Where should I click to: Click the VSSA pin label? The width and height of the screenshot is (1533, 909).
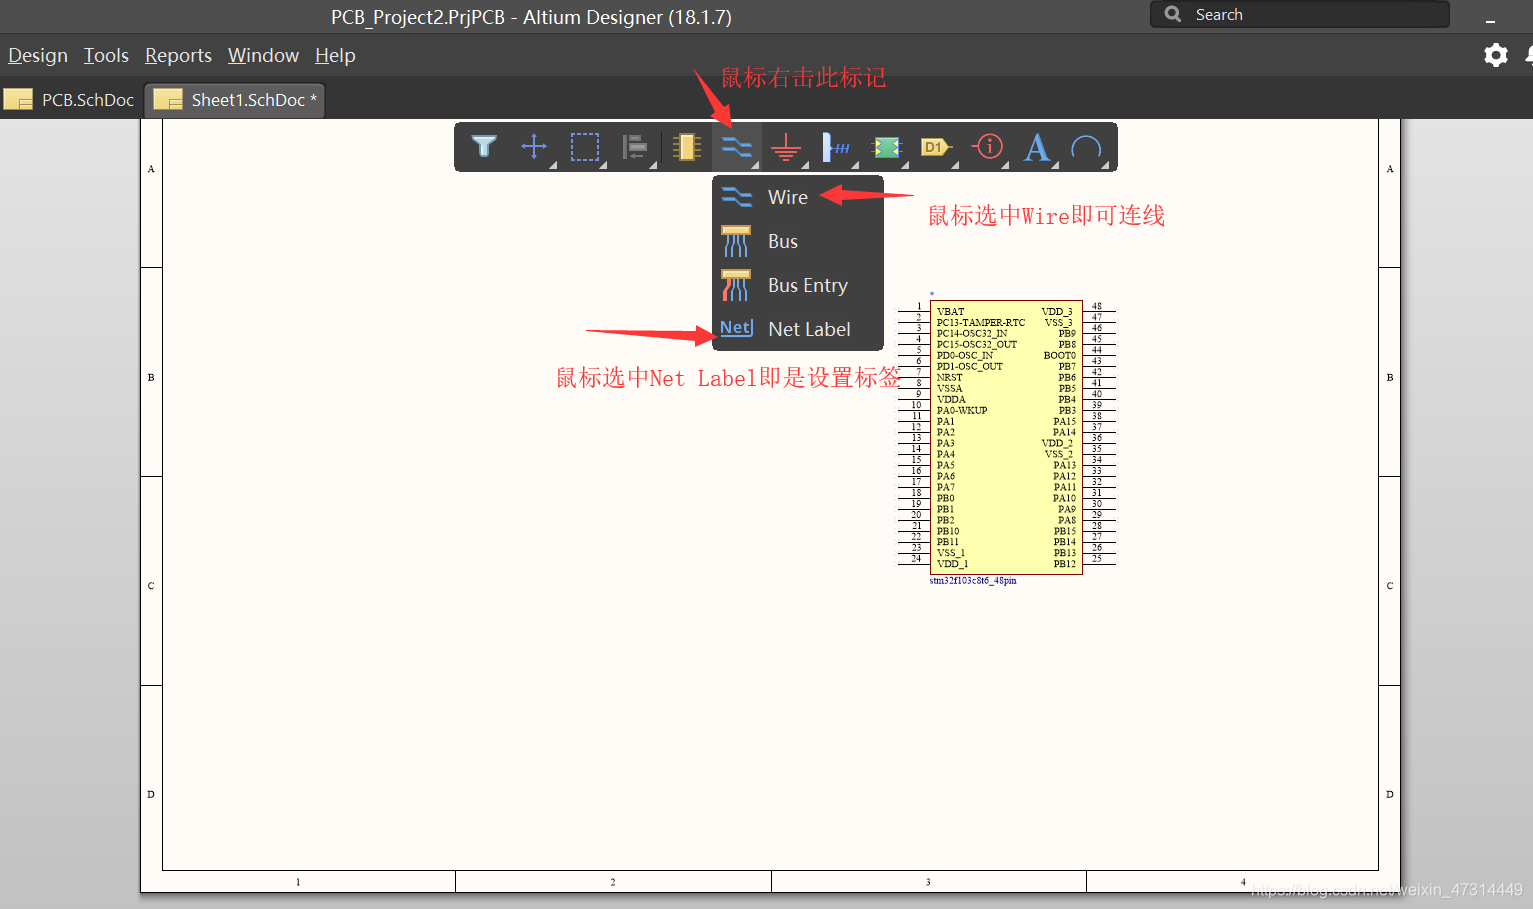tap(949, 389)
